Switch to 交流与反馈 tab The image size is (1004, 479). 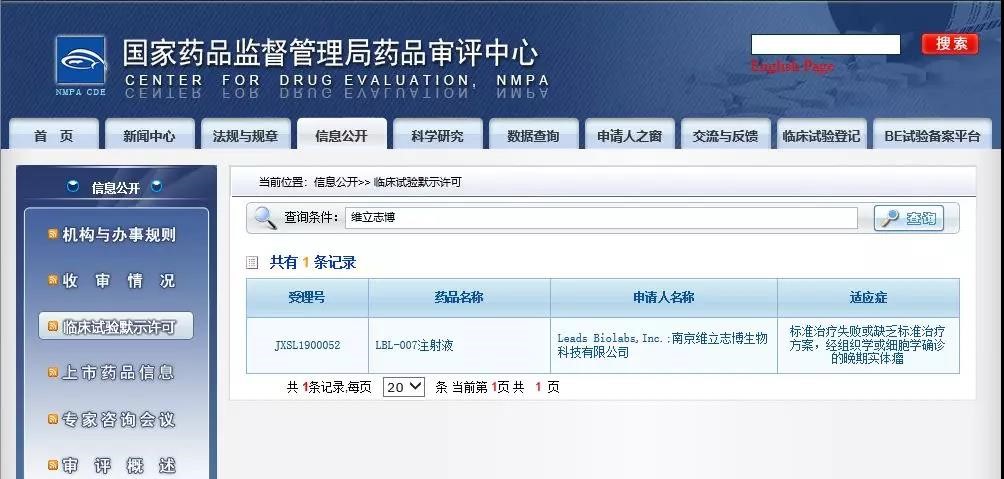[x=725, y=135]
